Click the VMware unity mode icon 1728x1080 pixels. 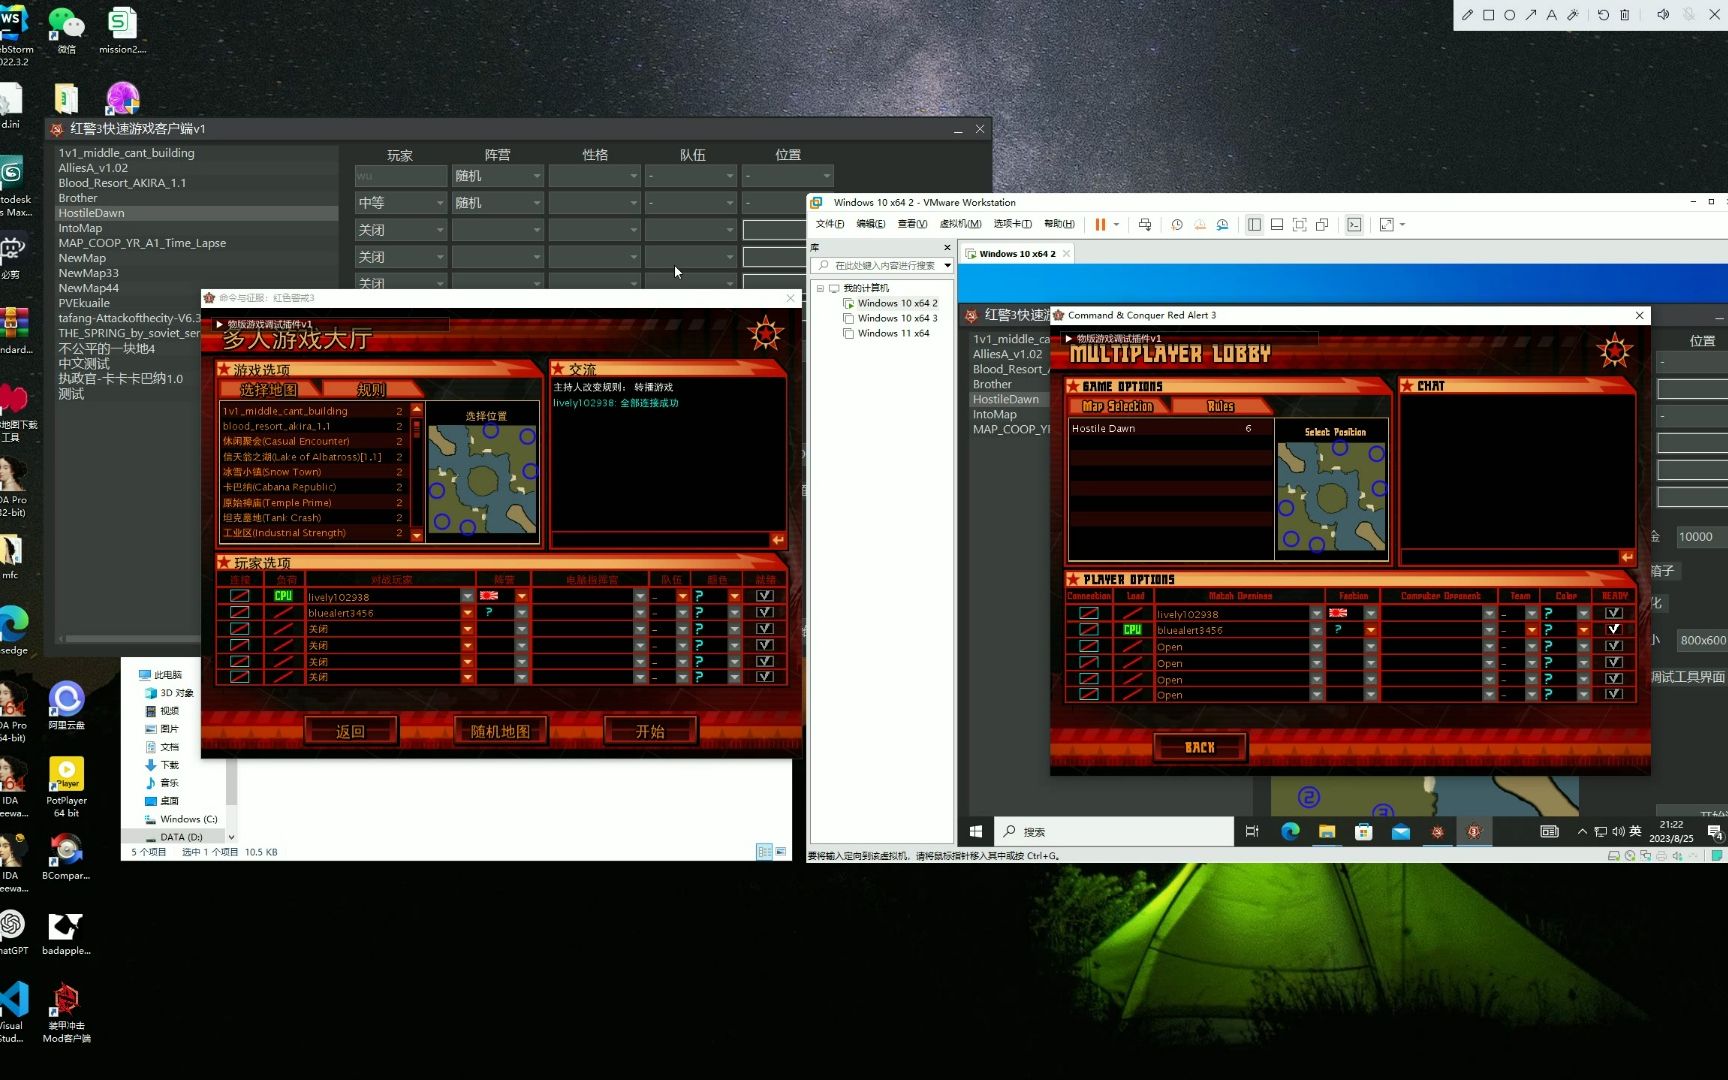click(1322, 225)
